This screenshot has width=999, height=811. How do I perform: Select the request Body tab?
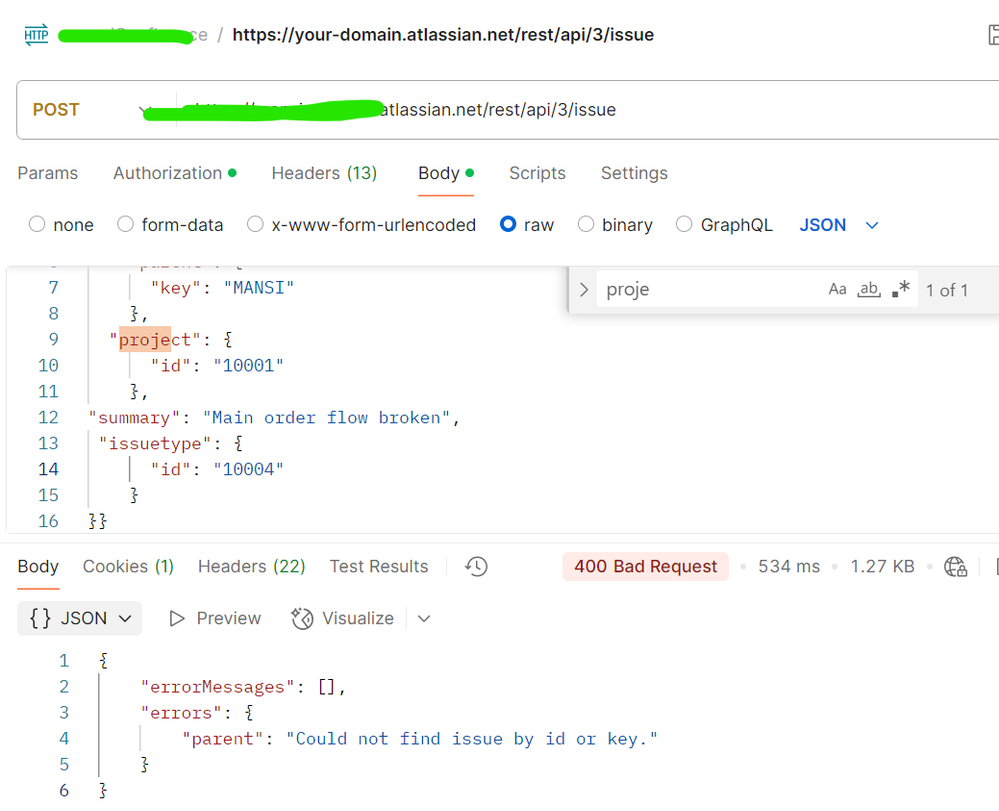(x=445, y=173)
